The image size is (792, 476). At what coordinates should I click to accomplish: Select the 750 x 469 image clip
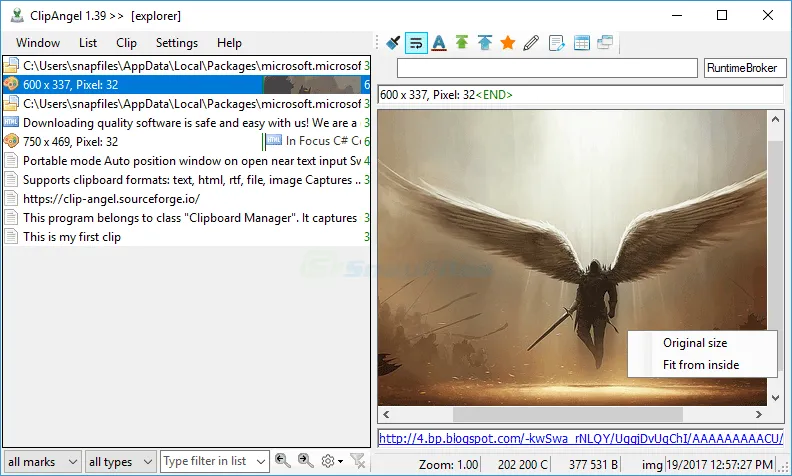(187, 141)
